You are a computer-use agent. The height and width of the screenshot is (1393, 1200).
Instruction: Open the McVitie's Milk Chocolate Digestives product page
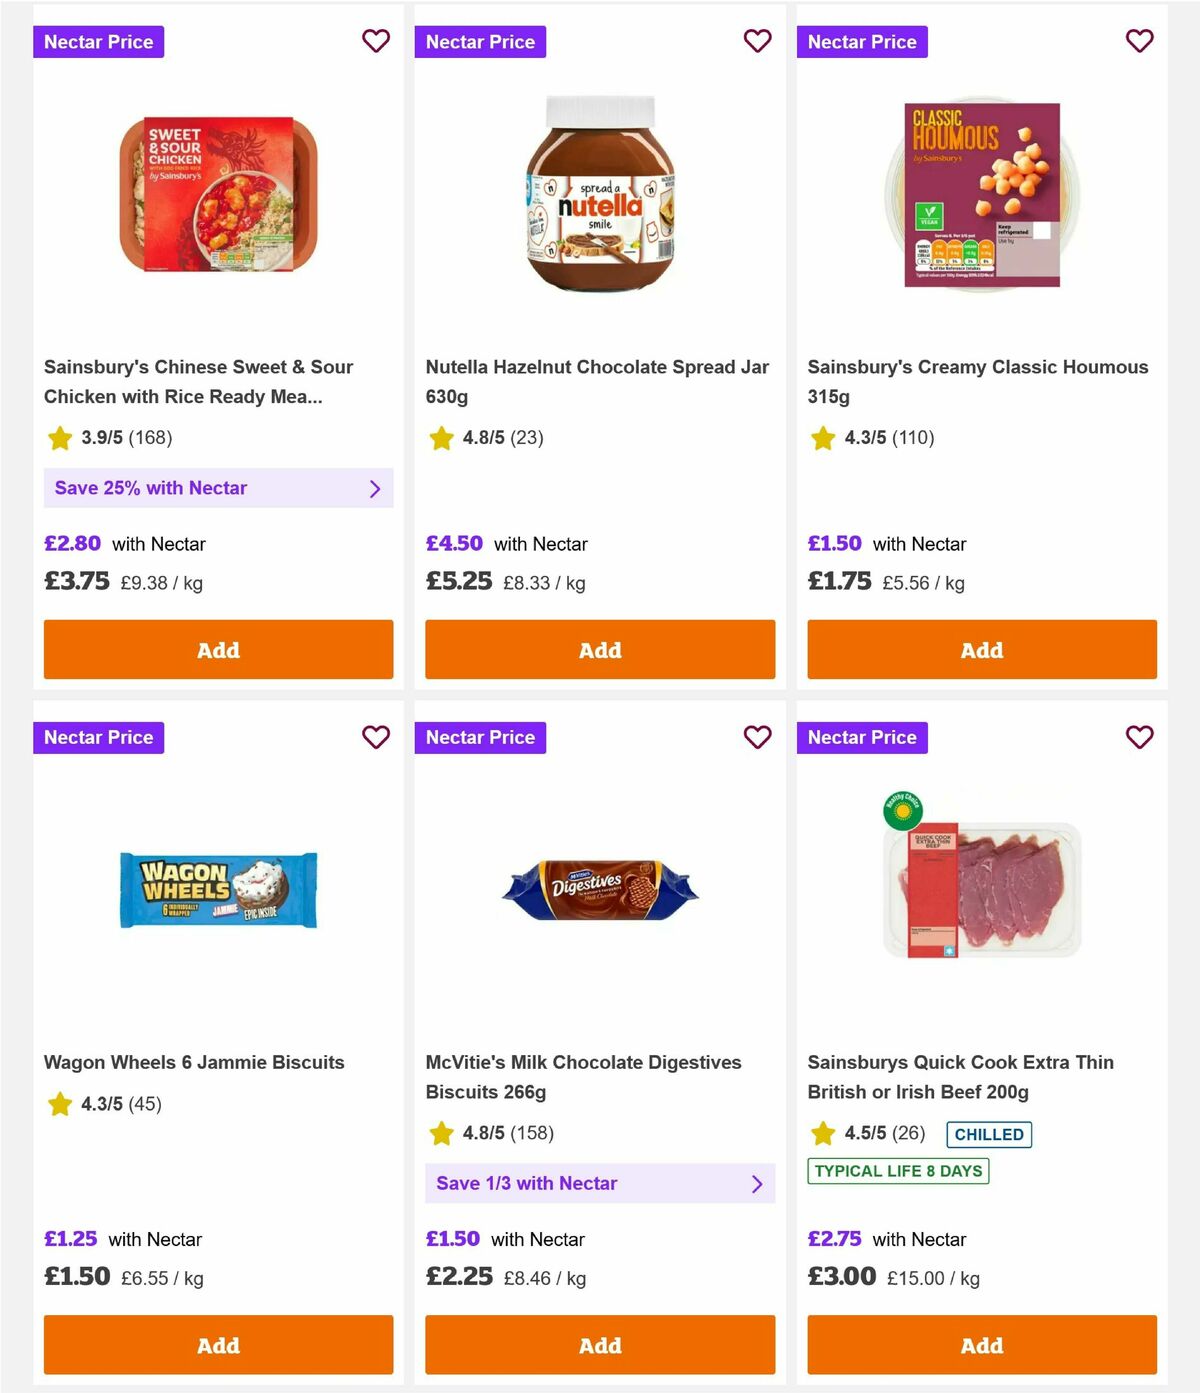(x=583, y=1077)
